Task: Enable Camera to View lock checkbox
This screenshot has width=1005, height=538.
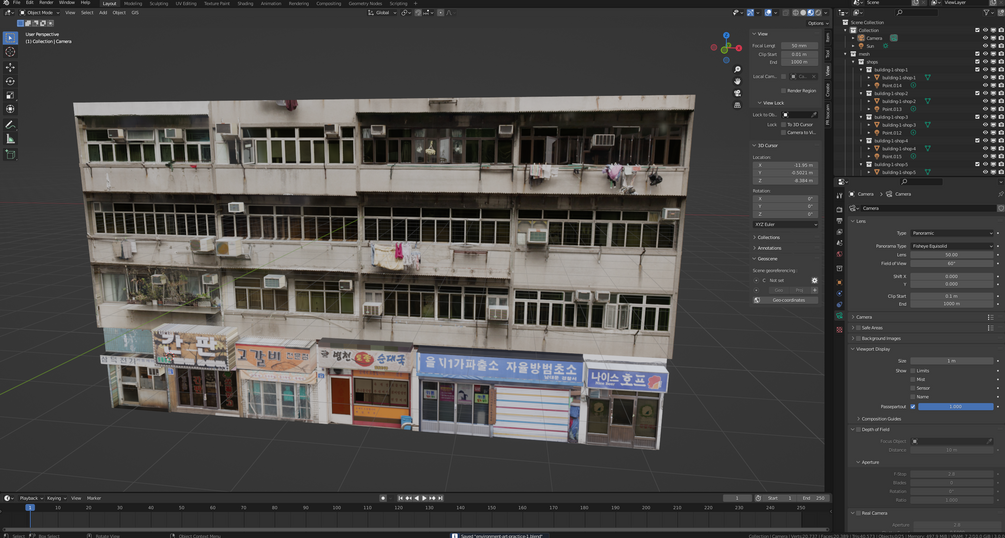Action: tap(783, 133)
